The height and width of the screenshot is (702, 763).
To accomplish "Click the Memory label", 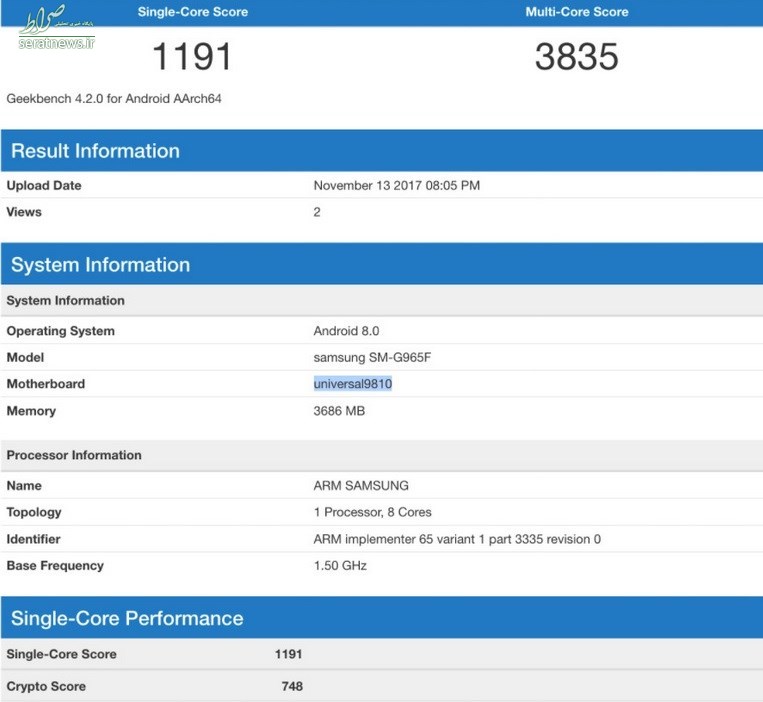I will tap(31, 411).
